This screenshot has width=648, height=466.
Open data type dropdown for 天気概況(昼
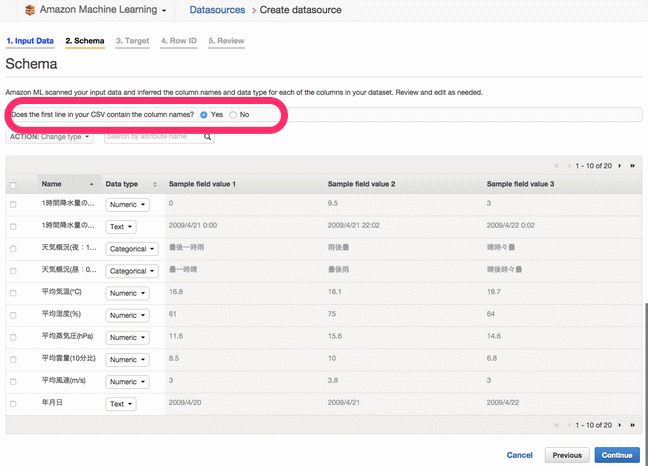[132, 271]
